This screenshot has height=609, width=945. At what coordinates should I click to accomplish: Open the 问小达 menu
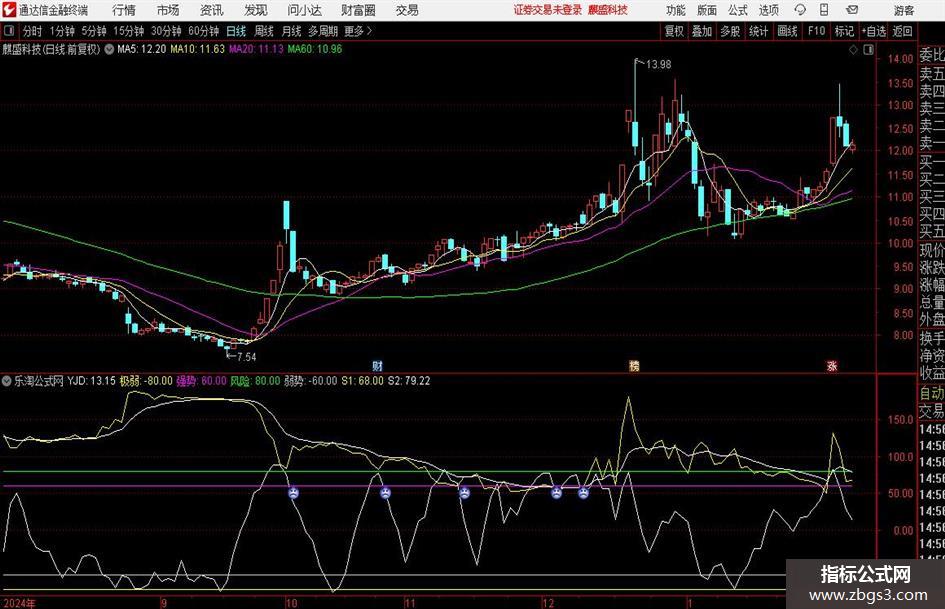(304, 10)
